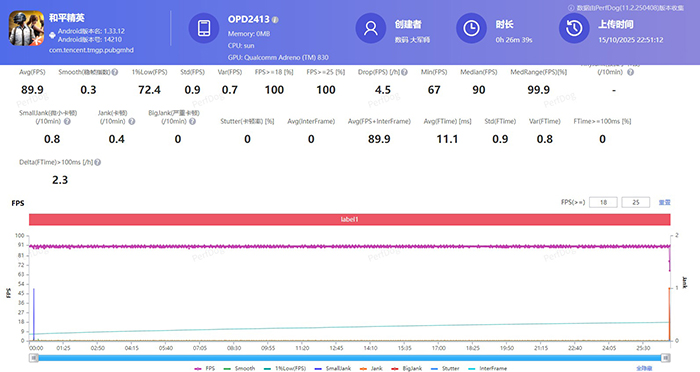Click the Android icon beside the version name
The image size is (700, 372).
52,34
